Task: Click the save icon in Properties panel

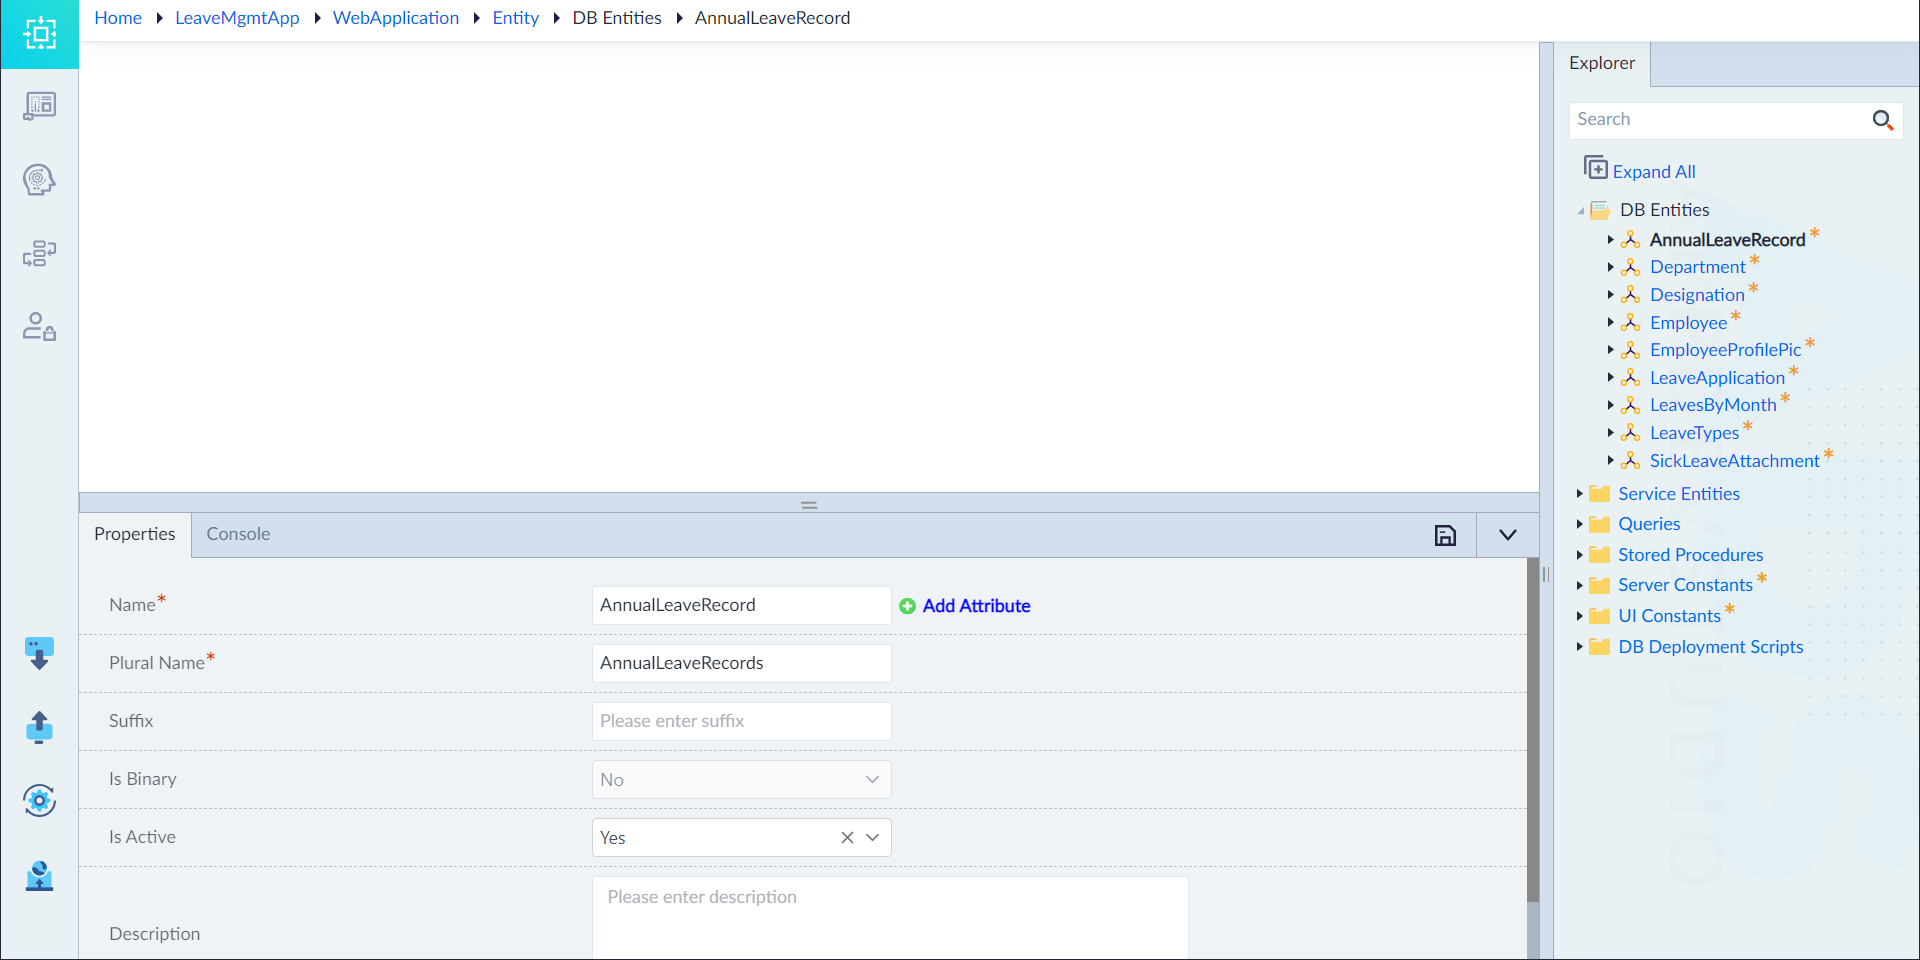Action: coord(1445,535)
